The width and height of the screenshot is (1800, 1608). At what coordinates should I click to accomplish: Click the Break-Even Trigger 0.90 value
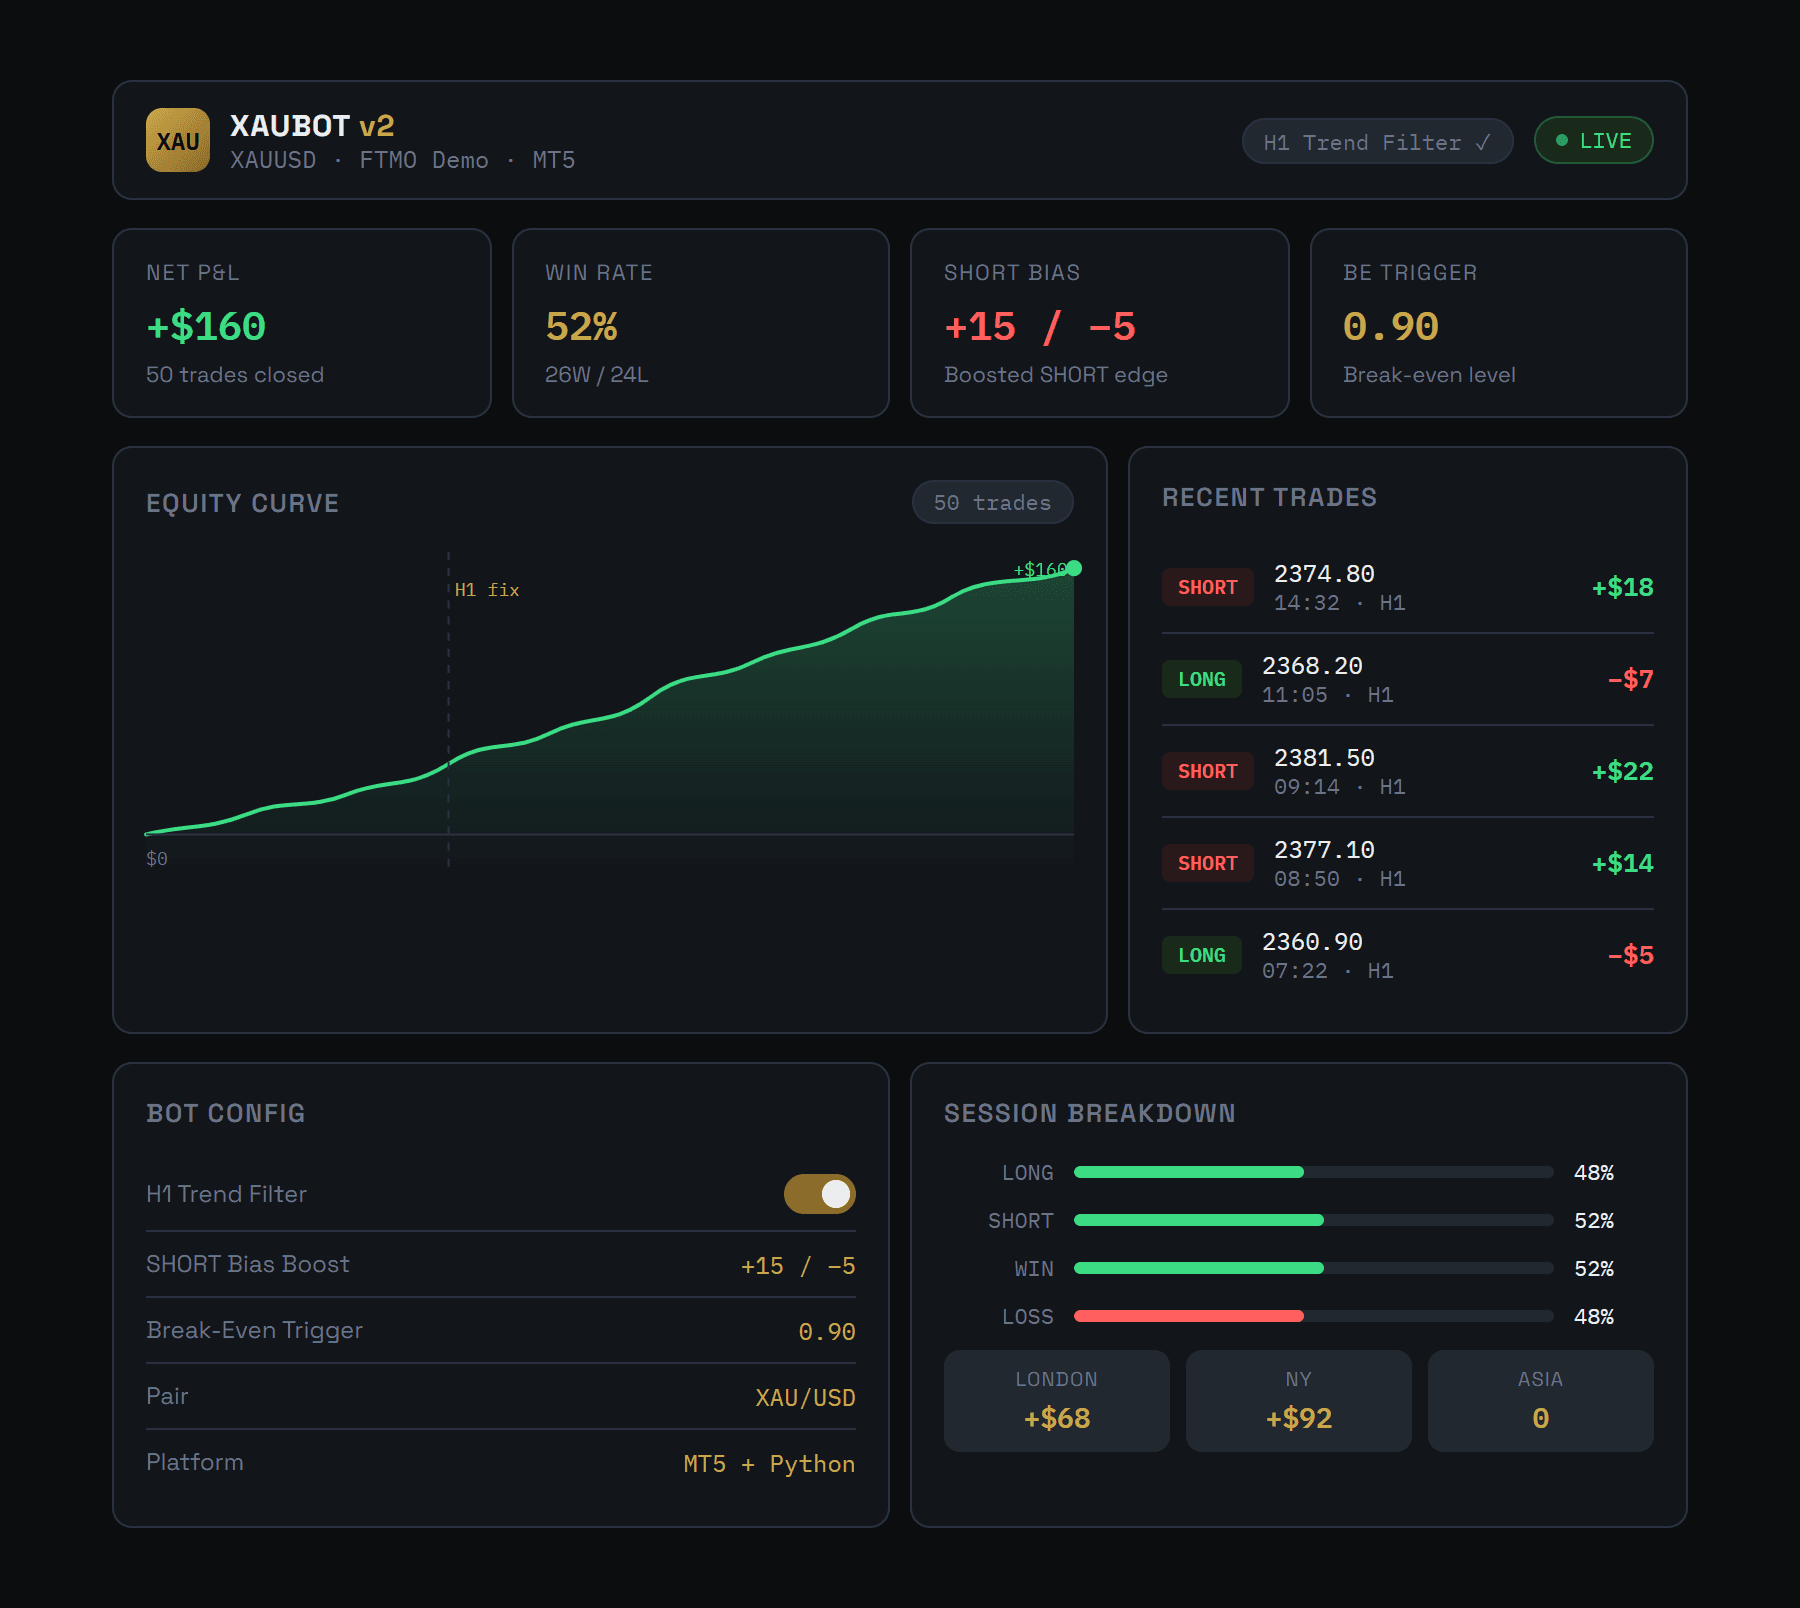827,1332
